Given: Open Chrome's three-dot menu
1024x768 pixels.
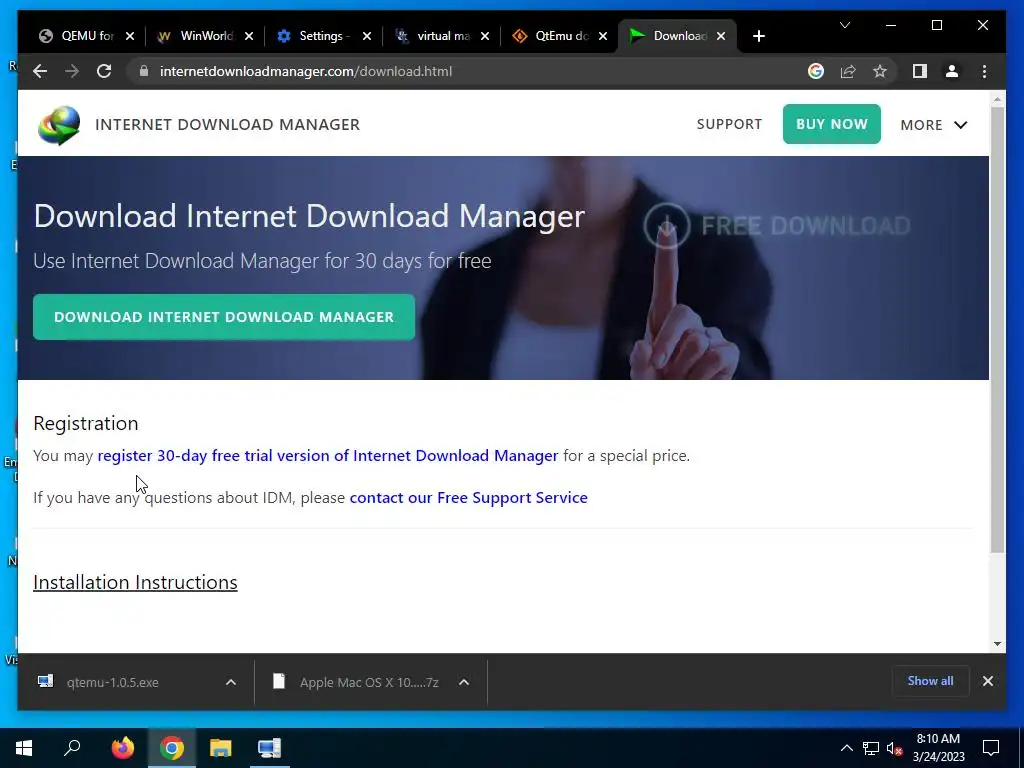Looking at the screenshot, I should tap(984, 71).
